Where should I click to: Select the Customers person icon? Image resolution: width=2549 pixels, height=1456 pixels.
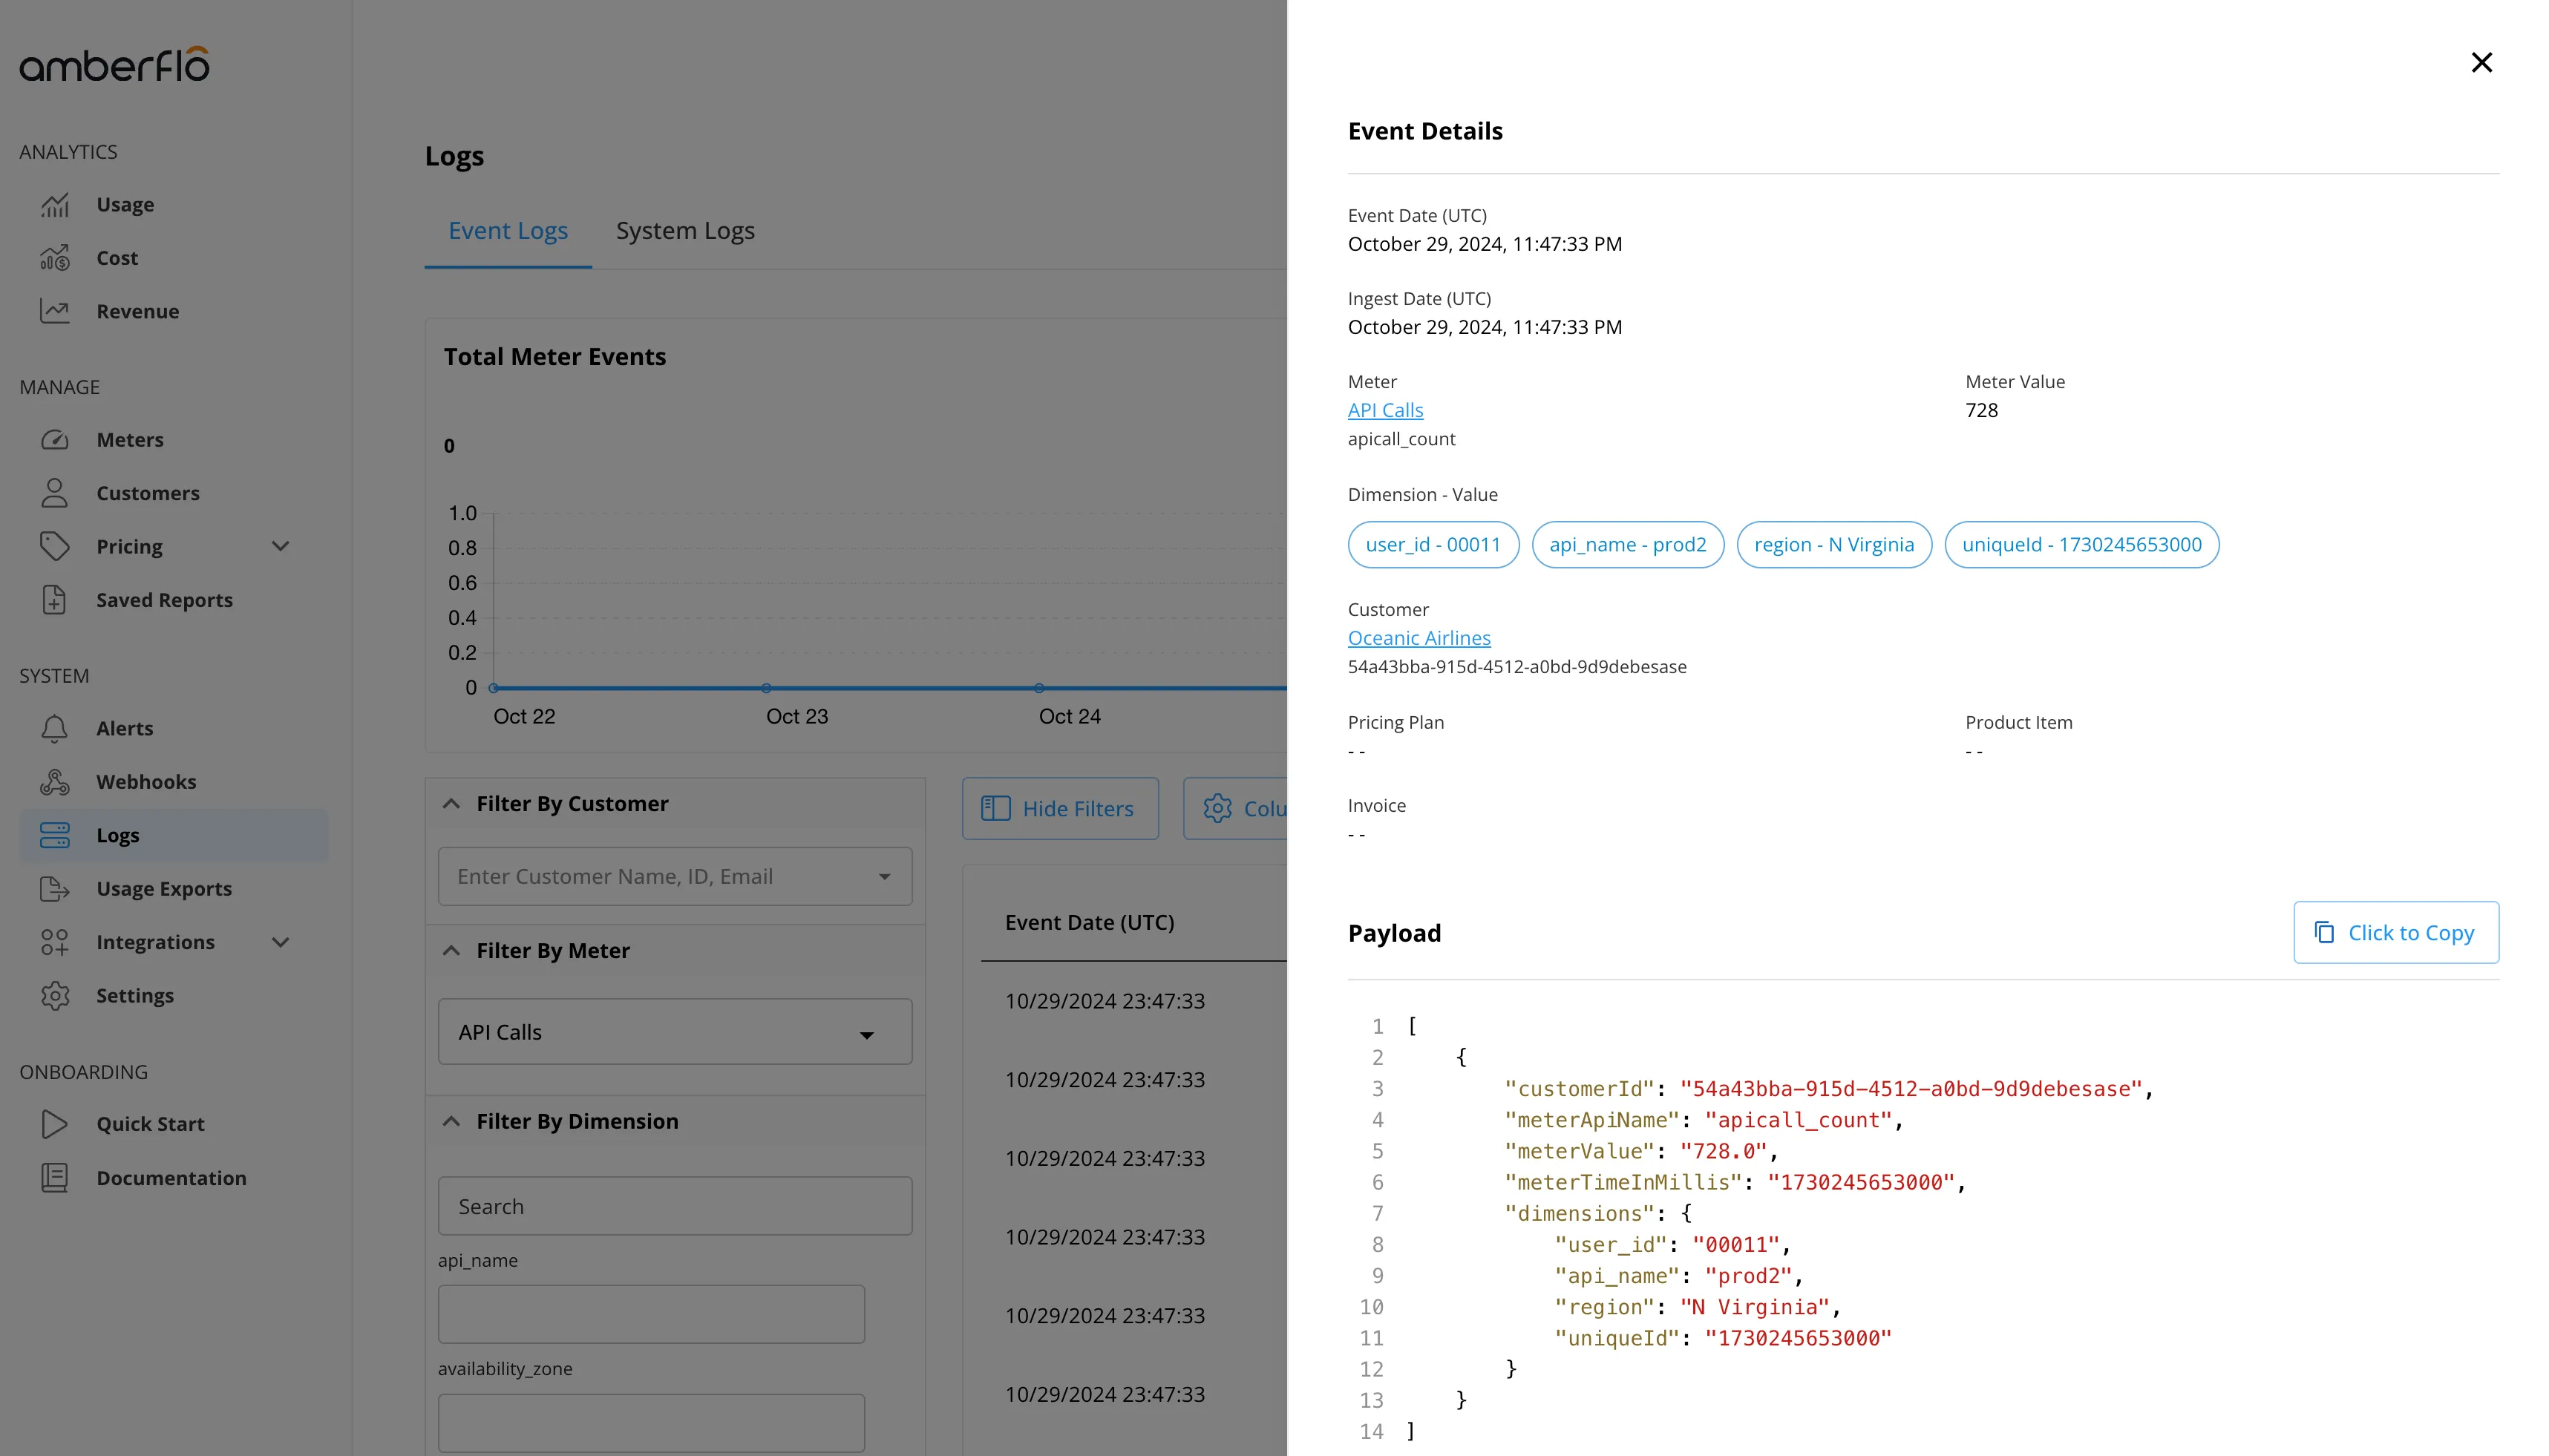55,493
